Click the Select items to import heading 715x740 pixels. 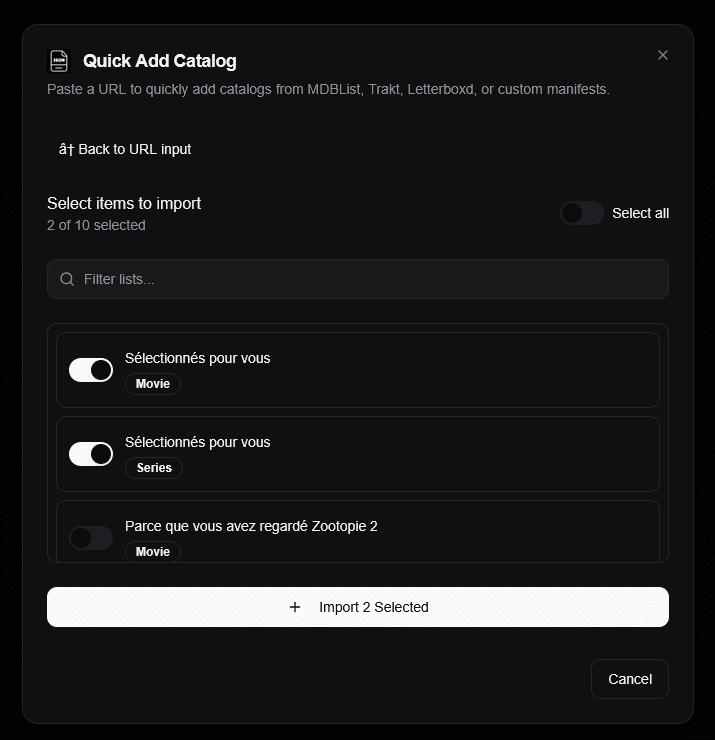coord(124,203)
